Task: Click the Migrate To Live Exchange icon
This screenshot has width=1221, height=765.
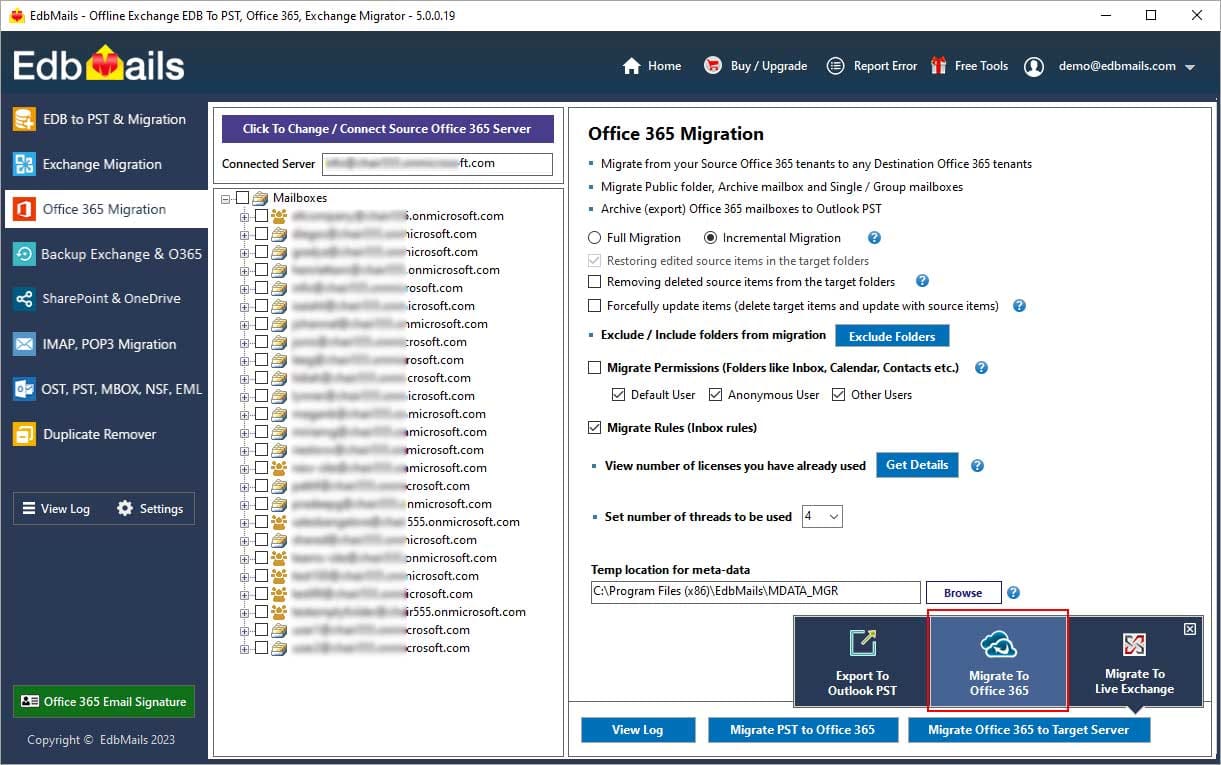Action: coord(1134,644)
